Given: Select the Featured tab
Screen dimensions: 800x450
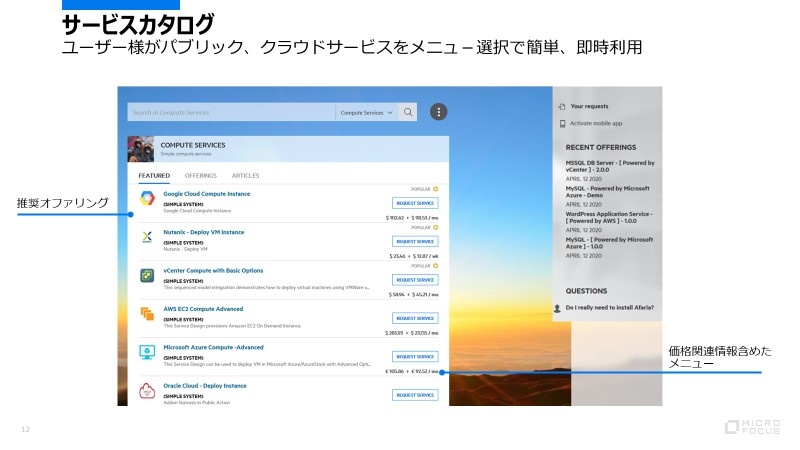Looking at the screenshot, I should click(x=154, y=176).
